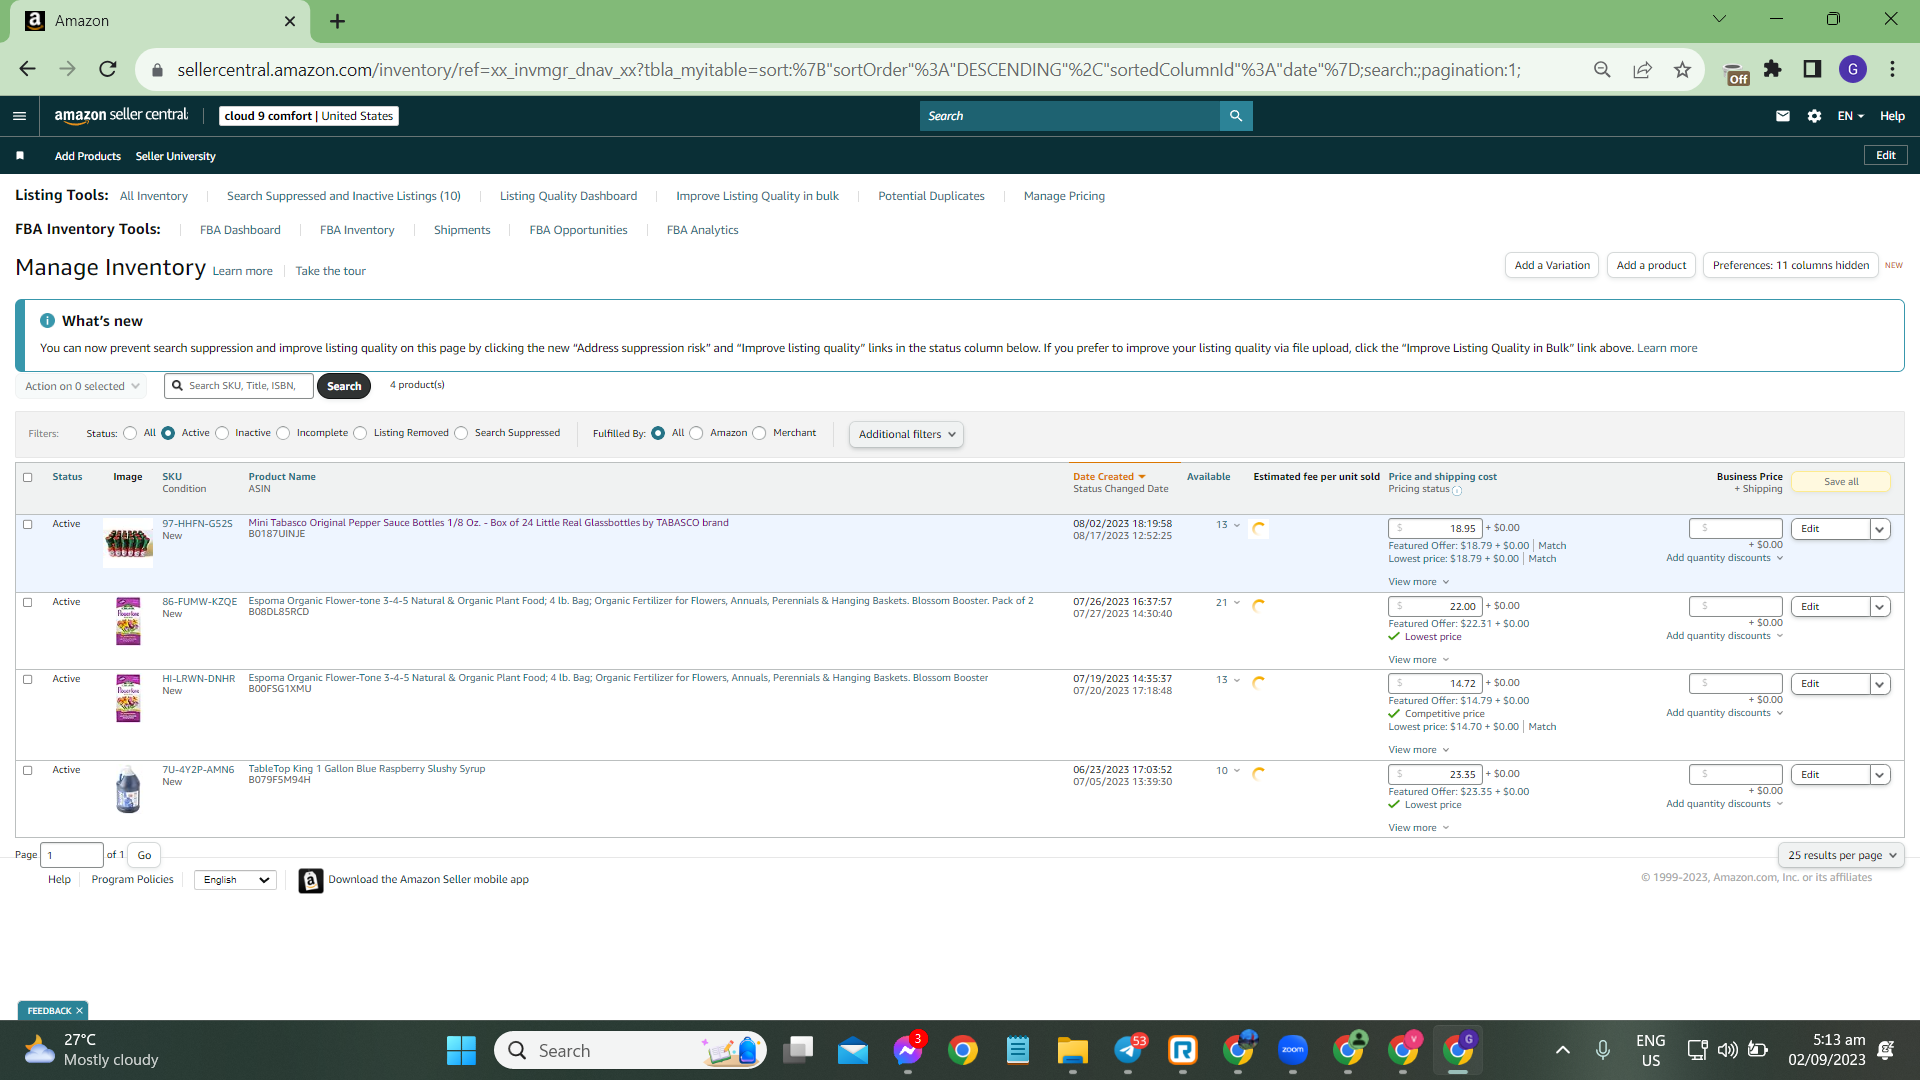The height and width of the screenshot is (1080, 1920).
Task: Change 25 results per page dropdown
Action: (x=1841, y=856)
